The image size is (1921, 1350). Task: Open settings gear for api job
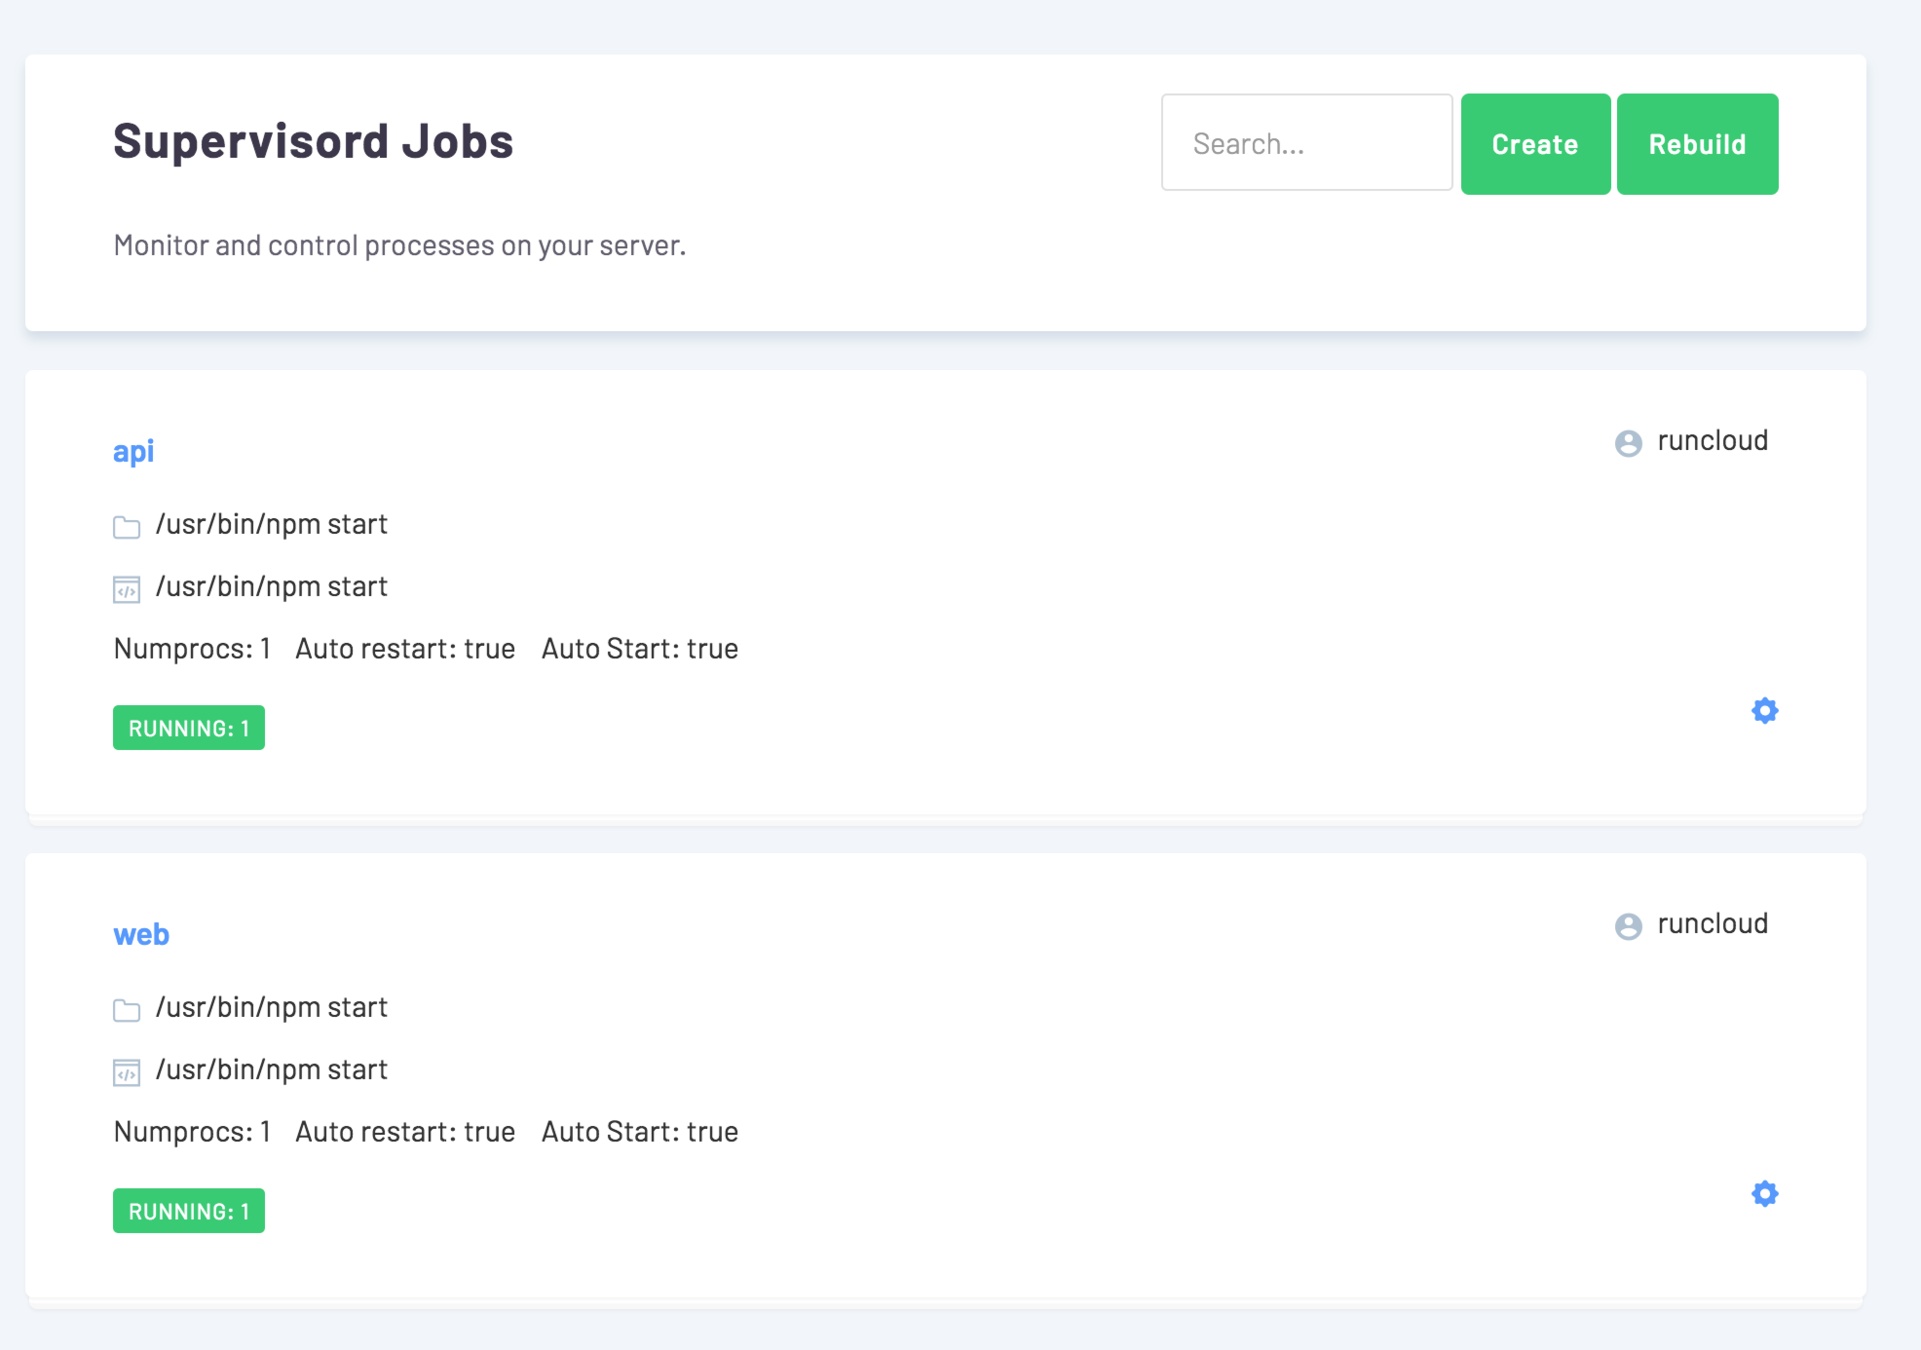pos(1764,710)
